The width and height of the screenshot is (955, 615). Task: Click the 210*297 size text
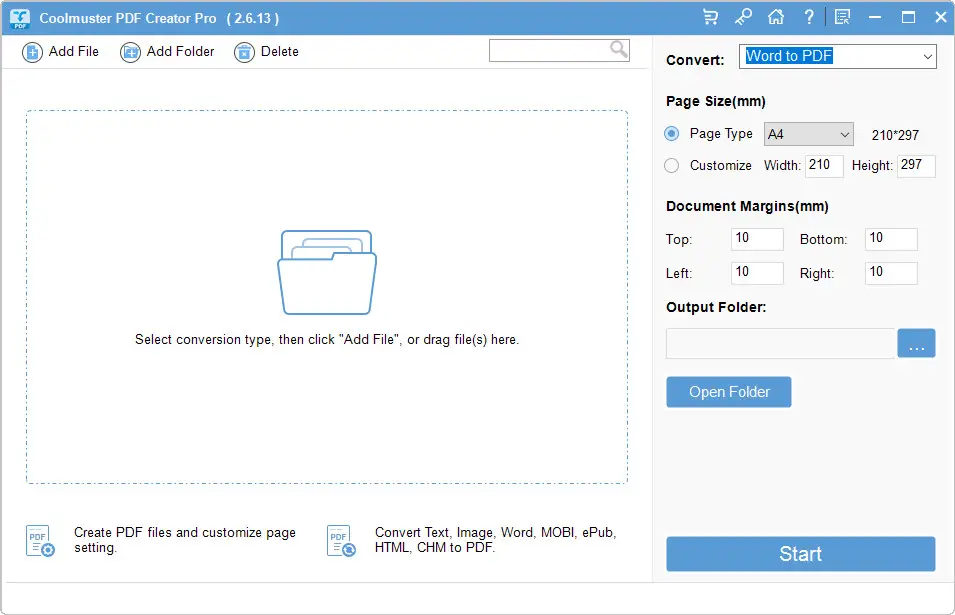[x=895, y=135]
